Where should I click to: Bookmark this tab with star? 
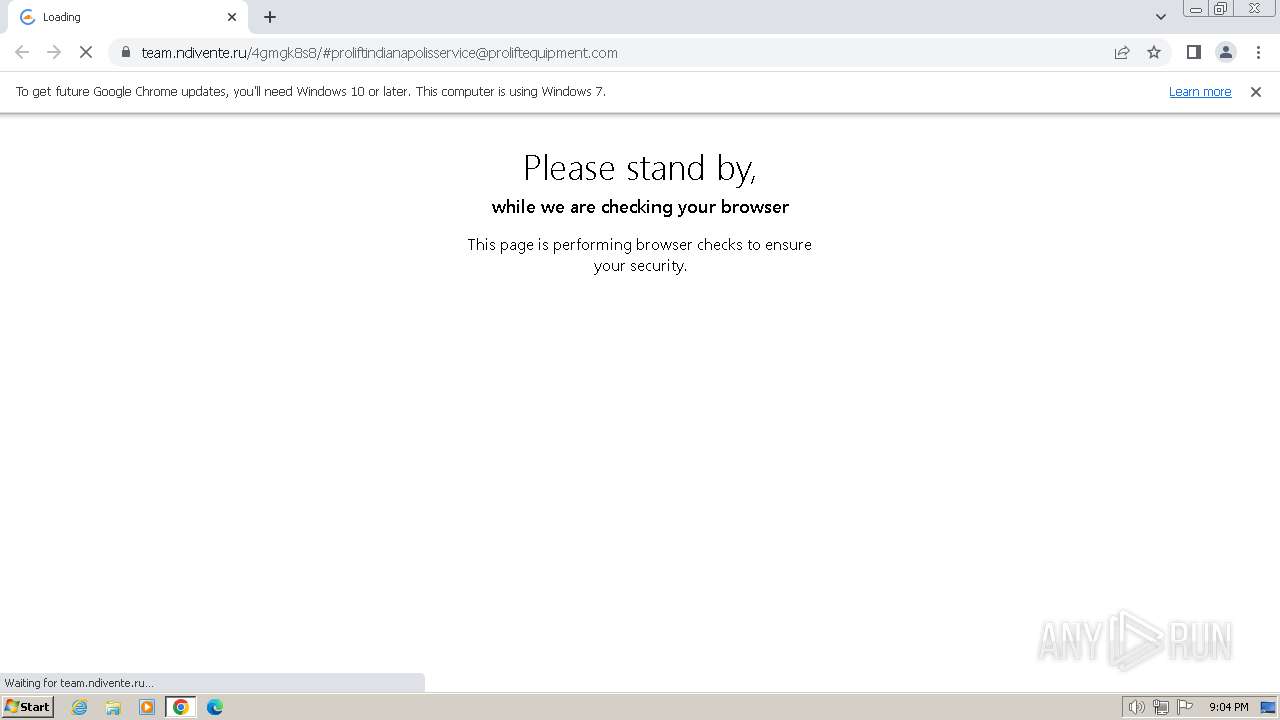pyautogui.click(x=1154, y=52)
